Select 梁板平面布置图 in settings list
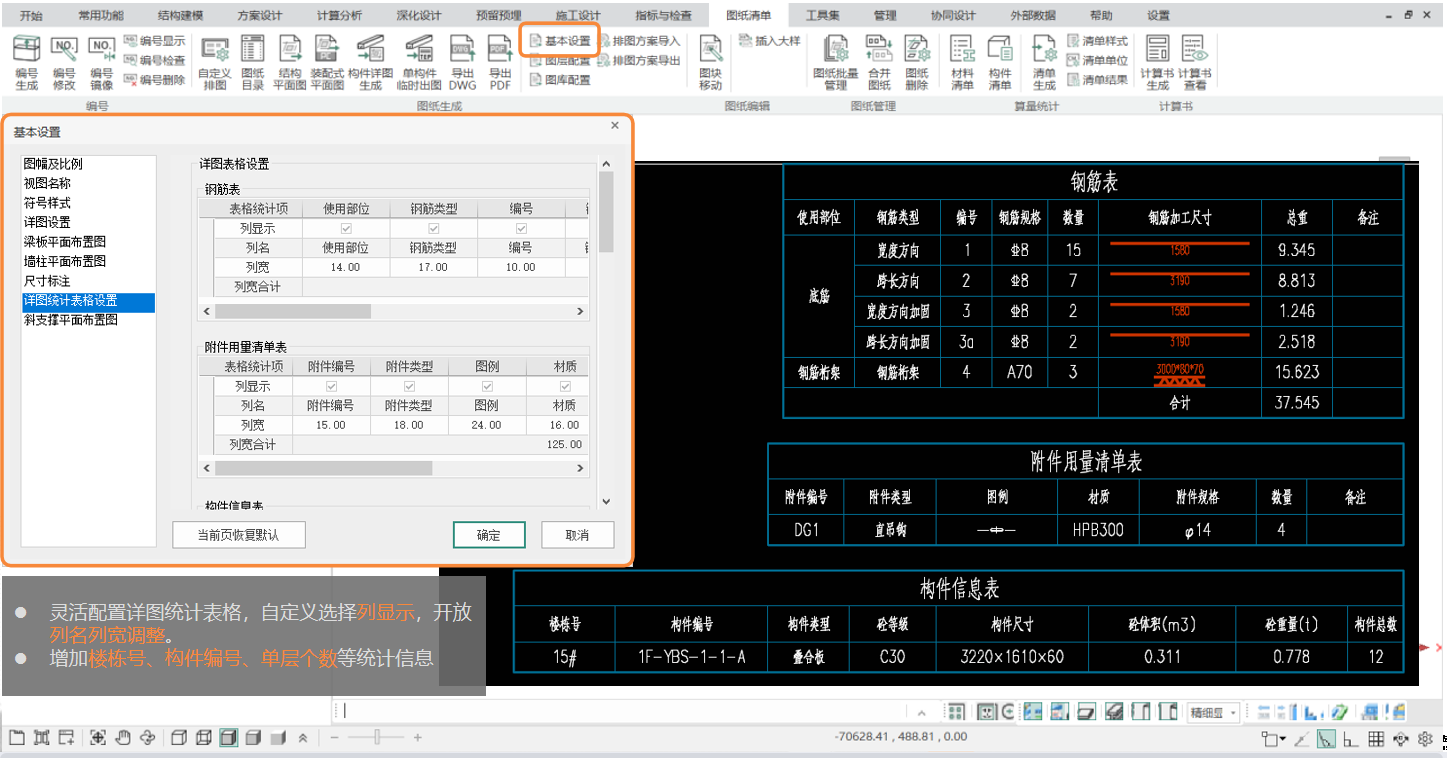 click(65, 242)
